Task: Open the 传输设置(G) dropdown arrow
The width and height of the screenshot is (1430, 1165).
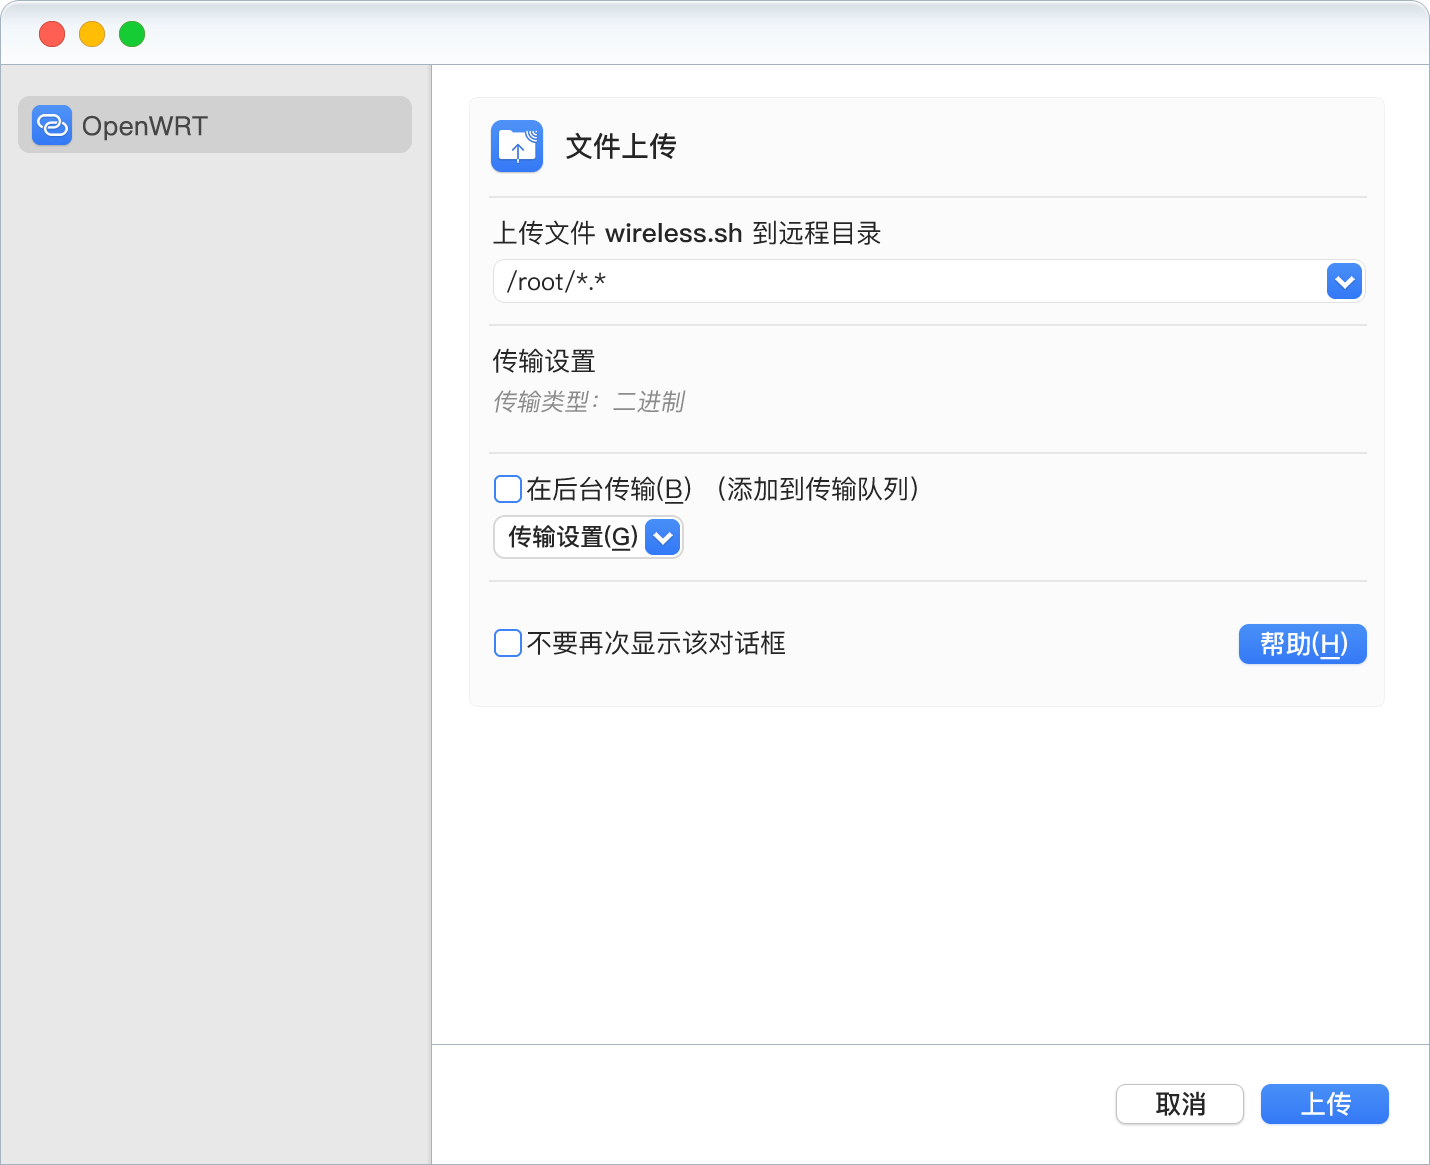Action: click(x=663, y=537)
